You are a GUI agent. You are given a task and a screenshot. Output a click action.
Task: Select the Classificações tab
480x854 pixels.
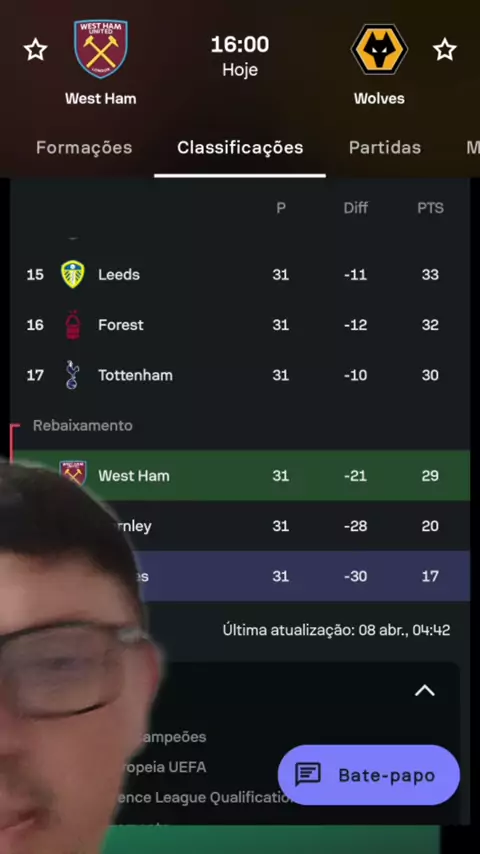(x=240, y=148)
